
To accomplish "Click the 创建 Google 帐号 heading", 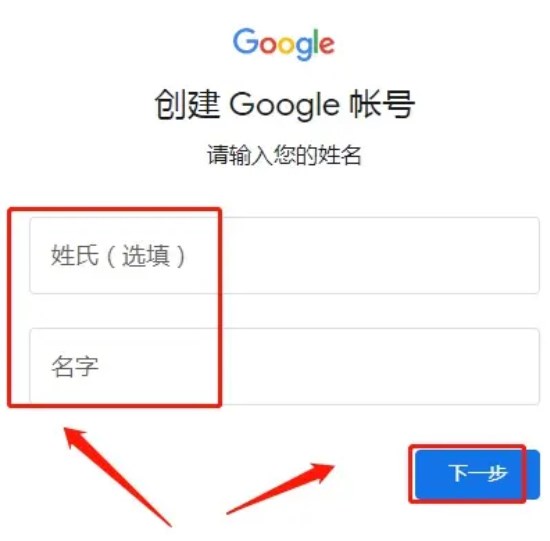I will [x=285, y=105].
